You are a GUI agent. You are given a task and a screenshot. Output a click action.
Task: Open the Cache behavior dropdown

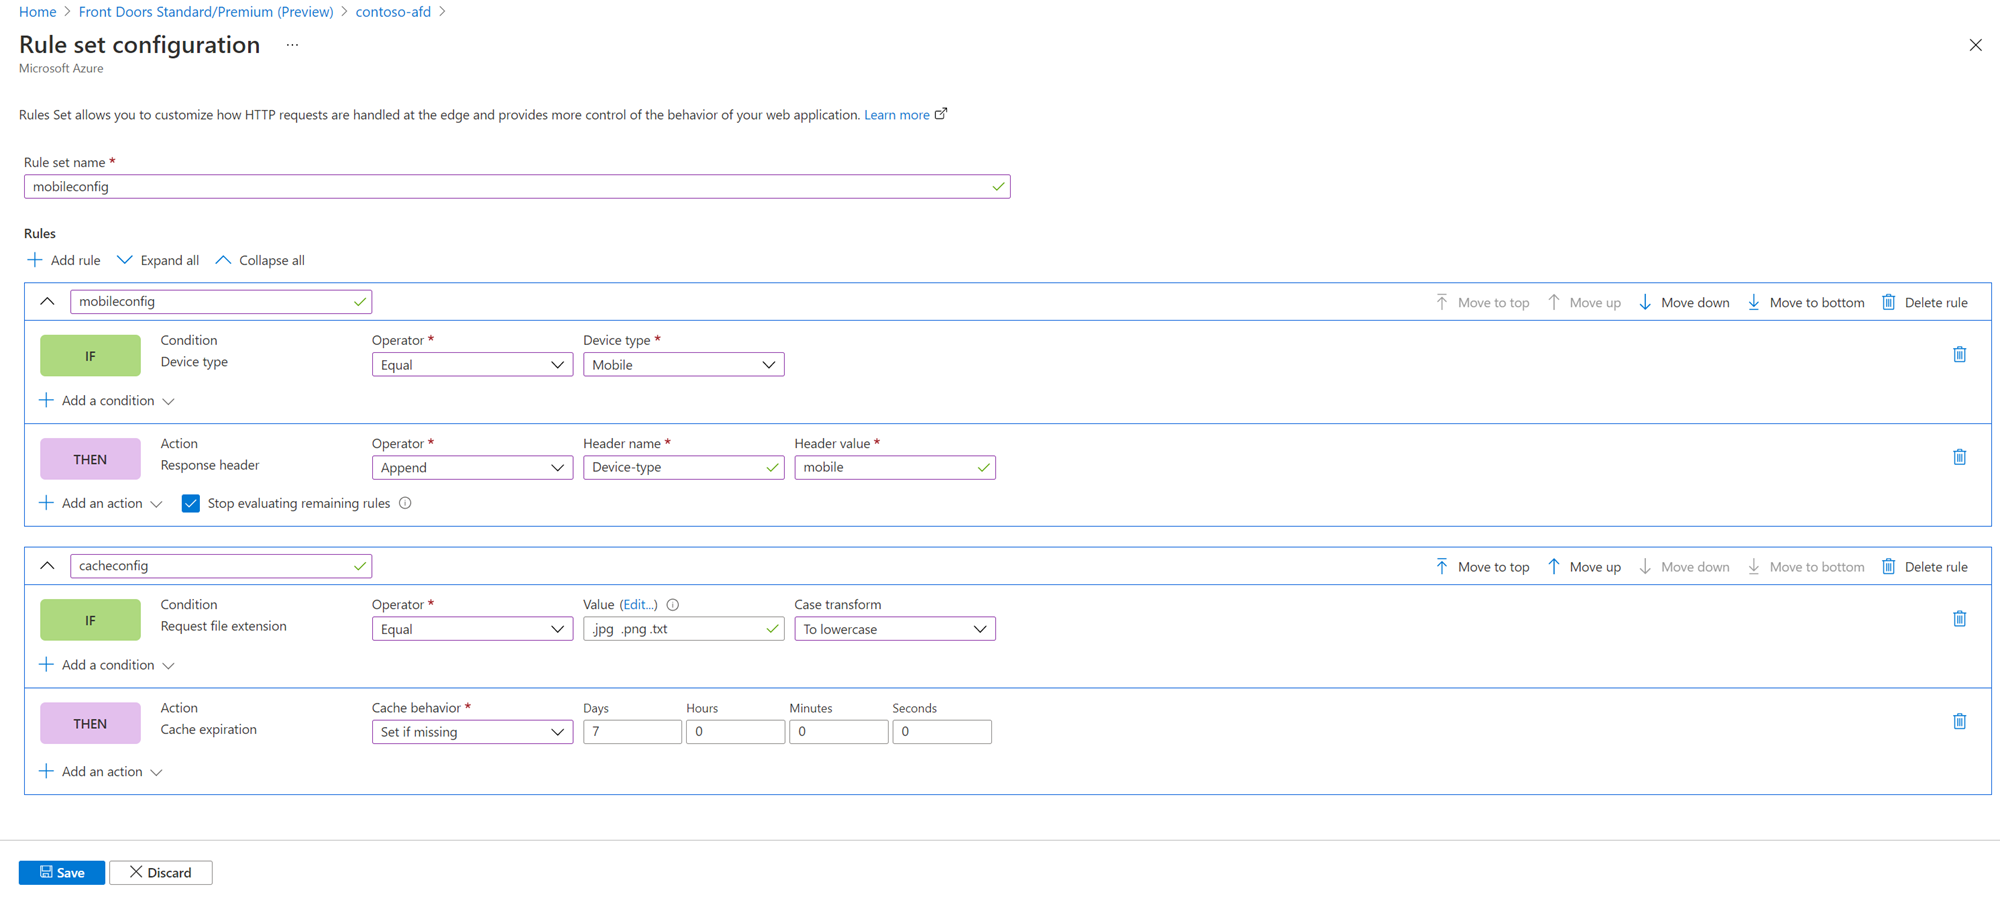(x=471, y=732)
